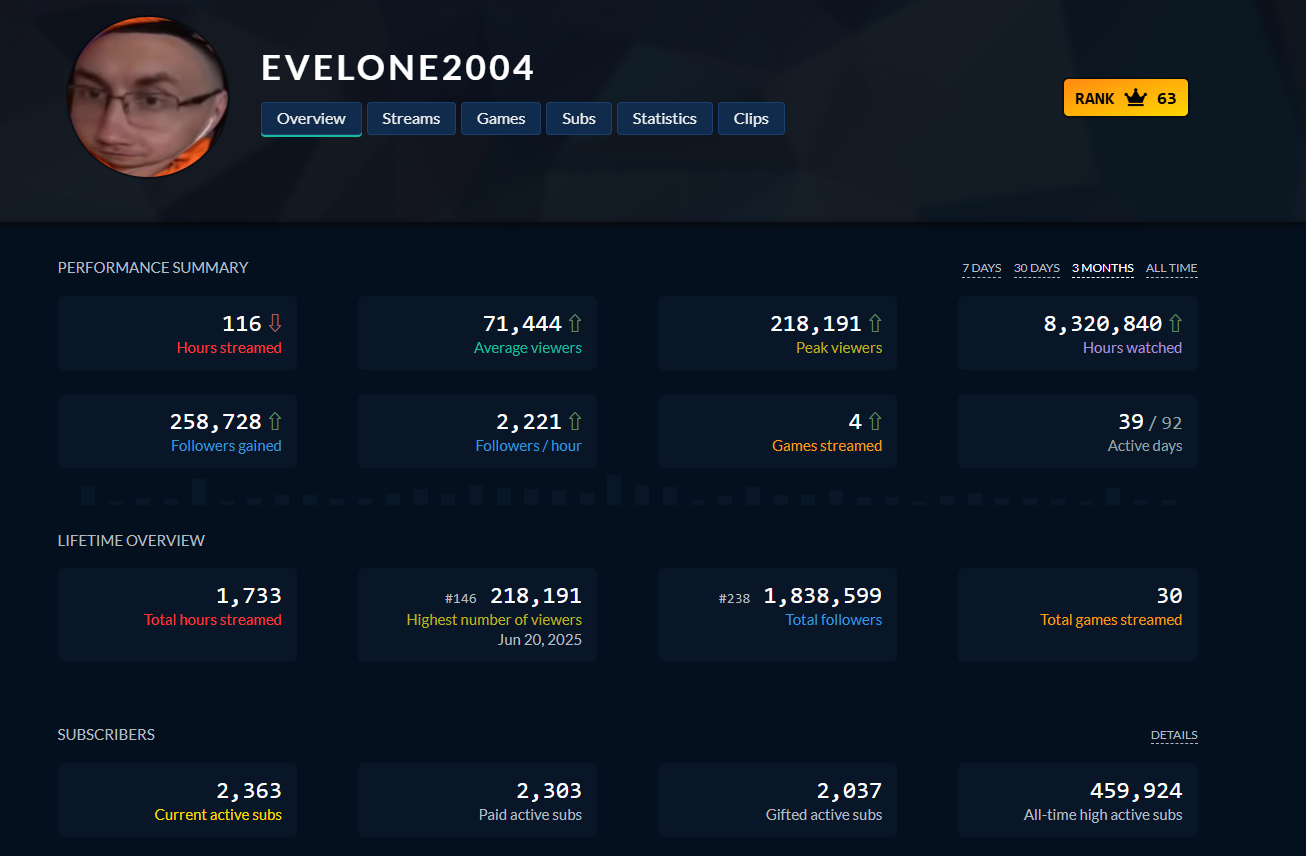Click the Total games streamed value 30
This screenshot has height=856, width=1306.
pyautogui.click(x=1169, y=595)
